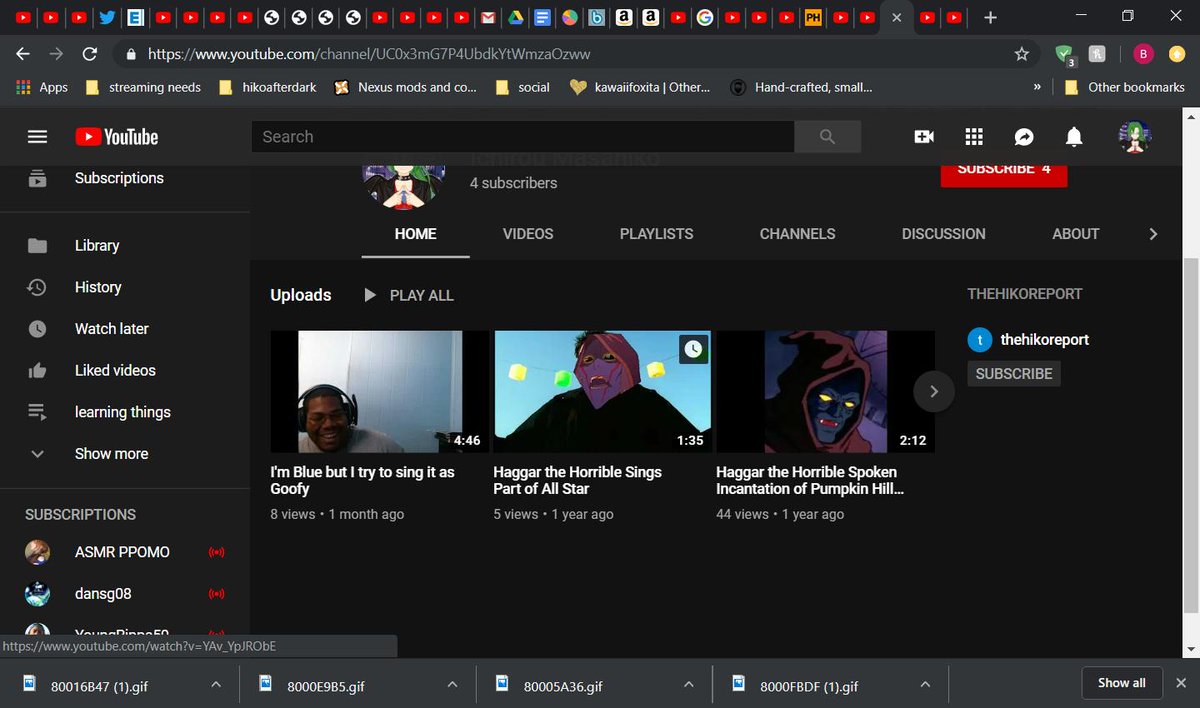Image resolution: width=1200 pixels, height=708 pixels.
Task: Click the live indicator next to dansg08
Action: 216,594
